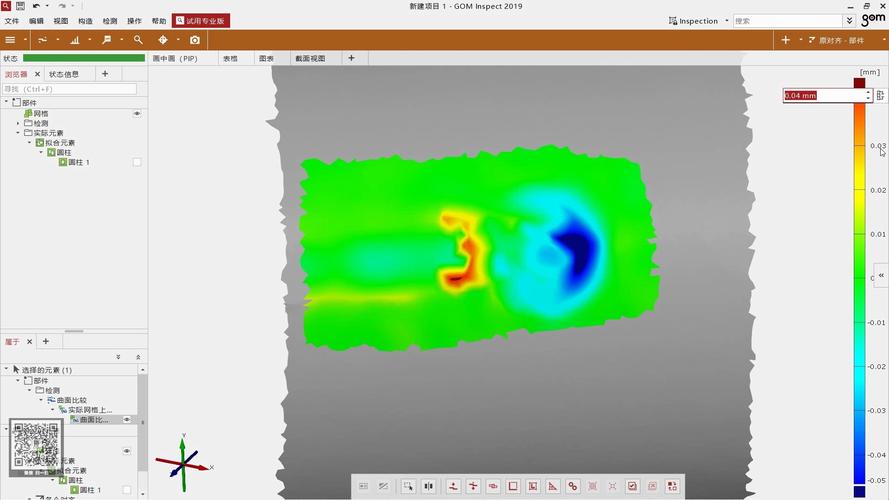This screenshot has width=889, height=500.
Task: Click the 寻找 search field in browser panel
Action: coord(70,89)
